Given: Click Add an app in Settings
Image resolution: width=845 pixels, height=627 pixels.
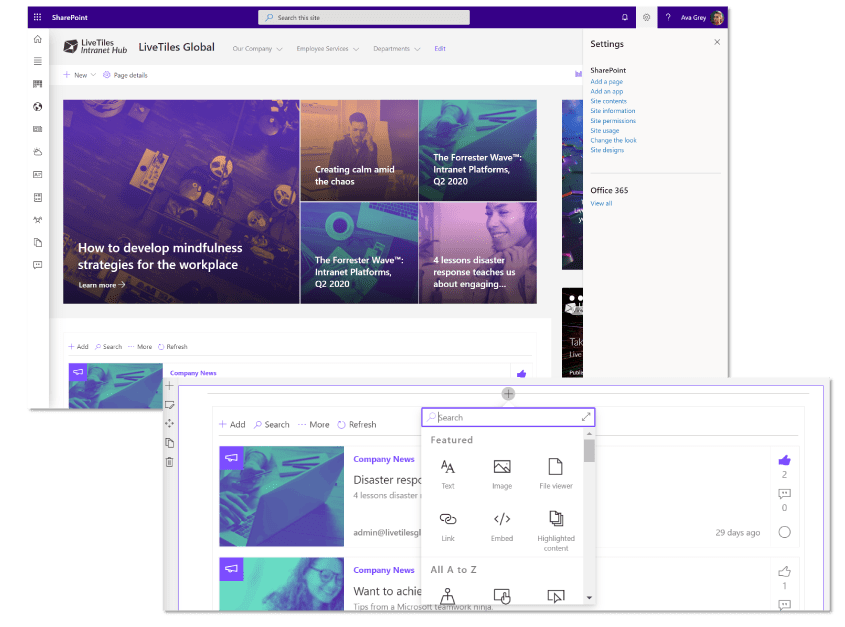Looking at the screenshot, I should [606, 91].
